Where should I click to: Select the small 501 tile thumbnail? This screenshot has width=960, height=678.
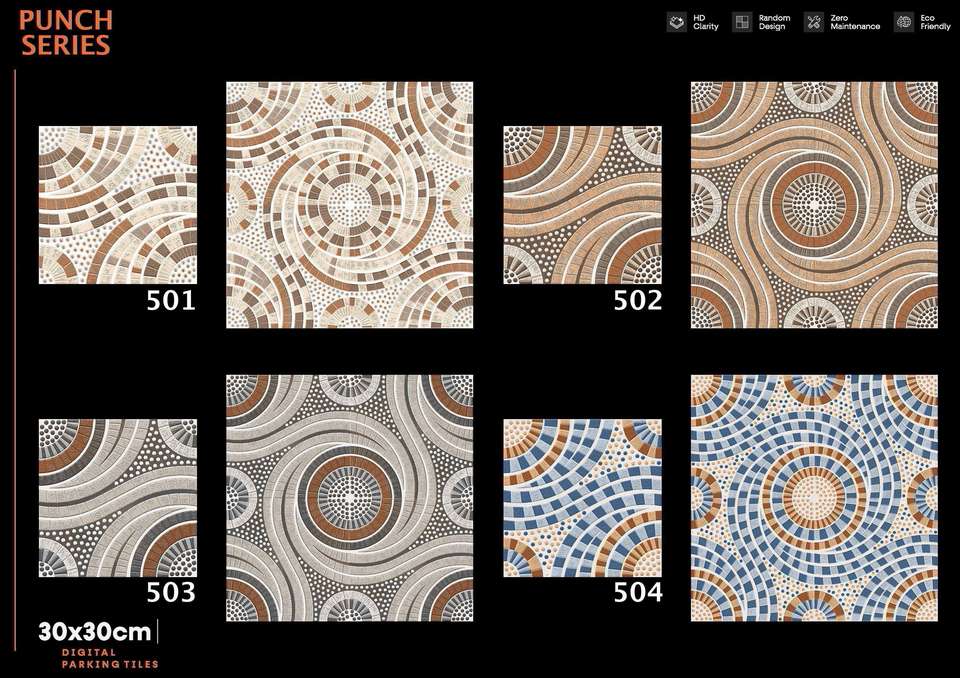tap(118, 205)
